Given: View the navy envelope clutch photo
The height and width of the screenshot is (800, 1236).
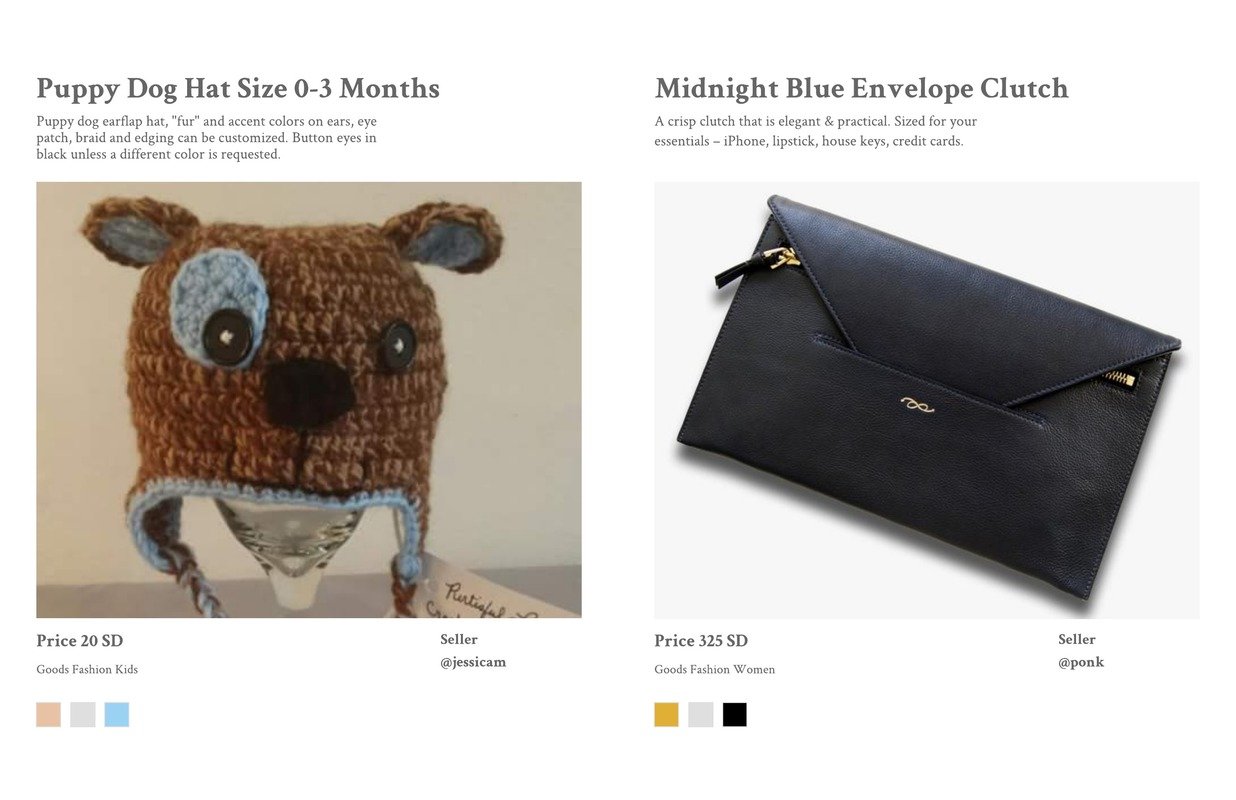Looking at the screenshot, I should pos(927,400).
